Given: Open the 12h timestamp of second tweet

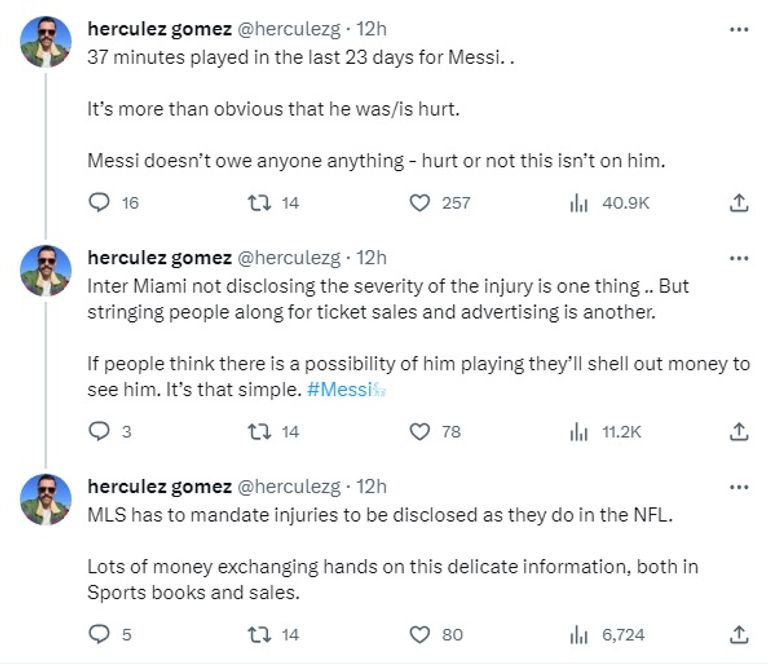Looking at the screenshot, I should 371,258.
